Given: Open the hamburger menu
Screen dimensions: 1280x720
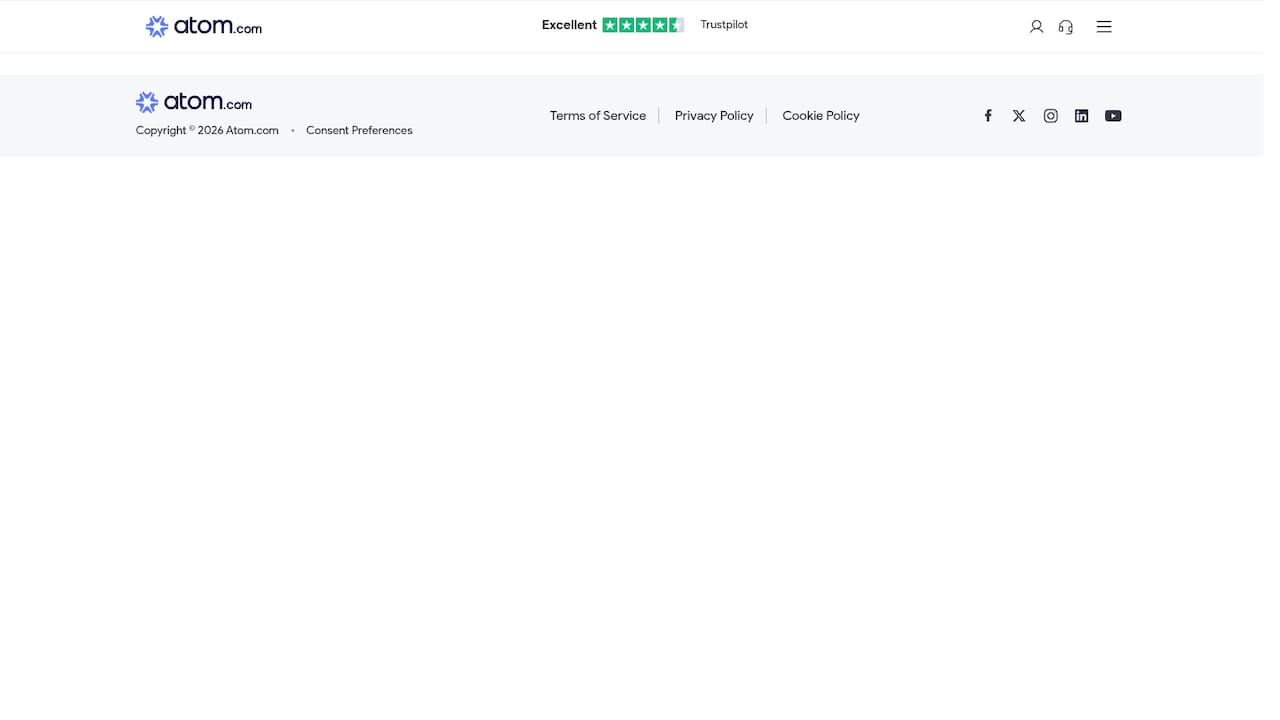Looking at the screenshot, I should pyautogui.click(x=1104, y=27).
